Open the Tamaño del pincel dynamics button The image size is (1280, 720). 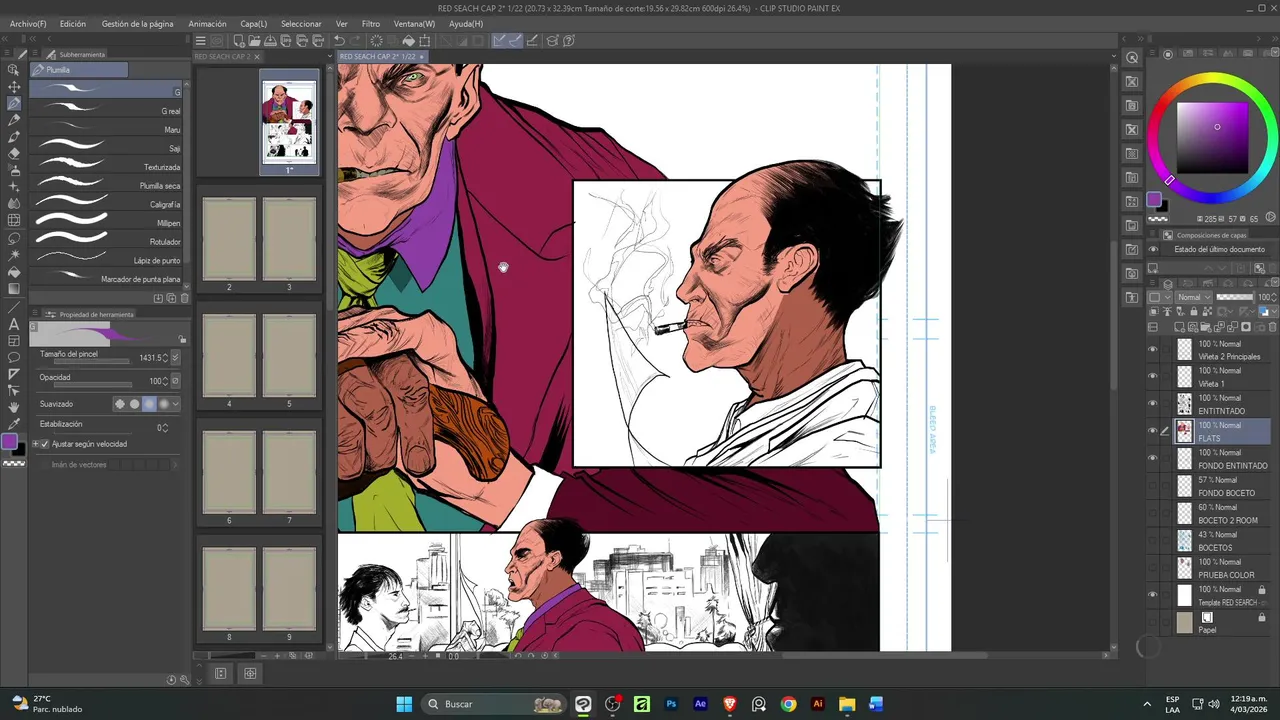tap(176, 357)
